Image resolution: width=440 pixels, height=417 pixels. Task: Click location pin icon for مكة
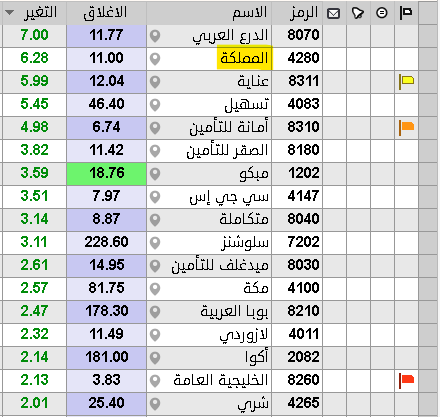point(155,289)
